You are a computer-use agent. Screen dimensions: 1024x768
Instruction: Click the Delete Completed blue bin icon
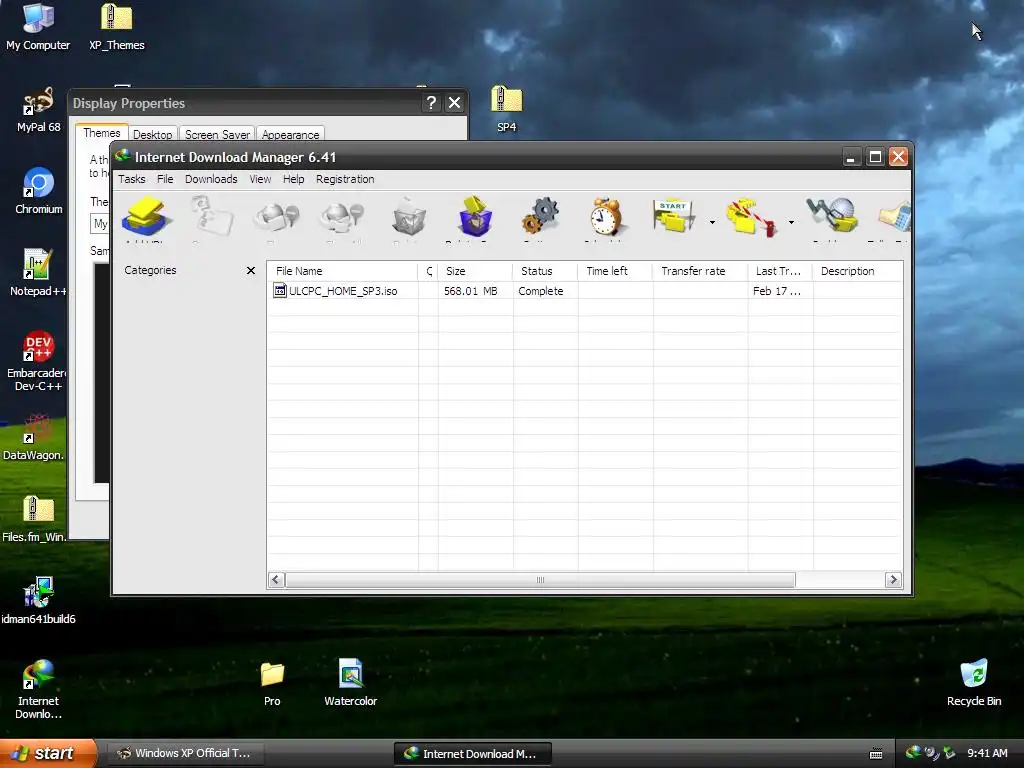point(475,217)
